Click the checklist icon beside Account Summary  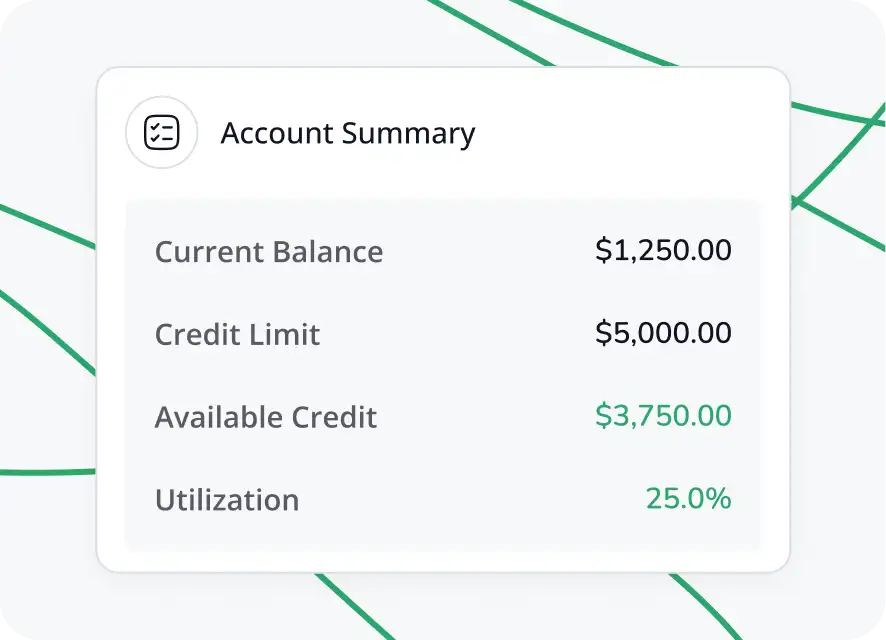[161, 133]
